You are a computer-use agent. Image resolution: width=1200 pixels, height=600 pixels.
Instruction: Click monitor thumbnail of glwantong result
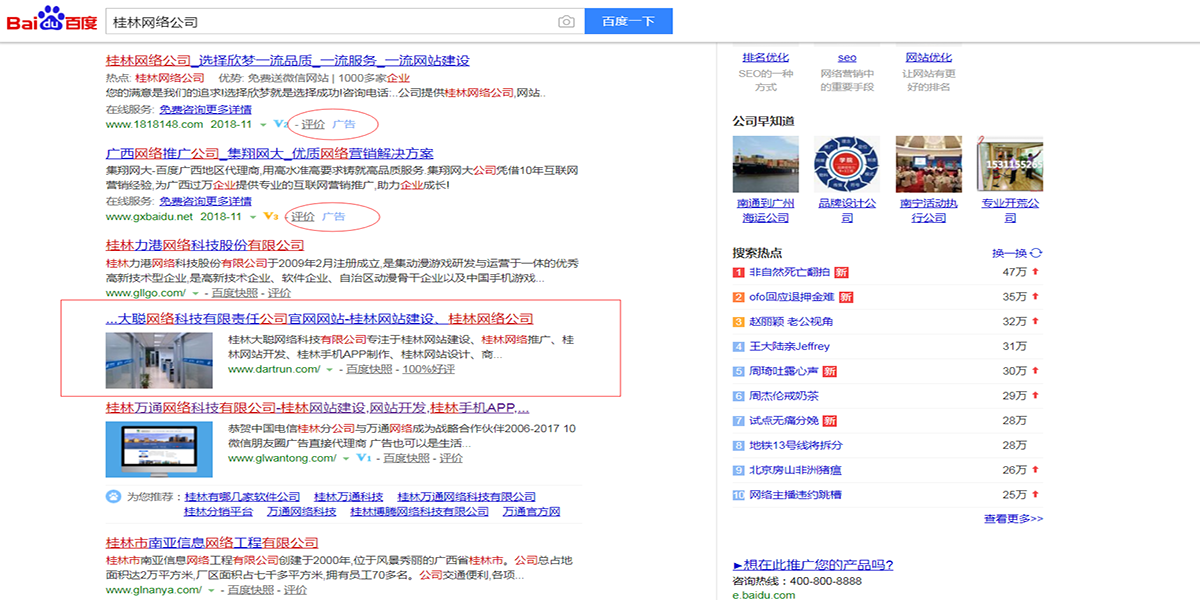click(159, 449)
